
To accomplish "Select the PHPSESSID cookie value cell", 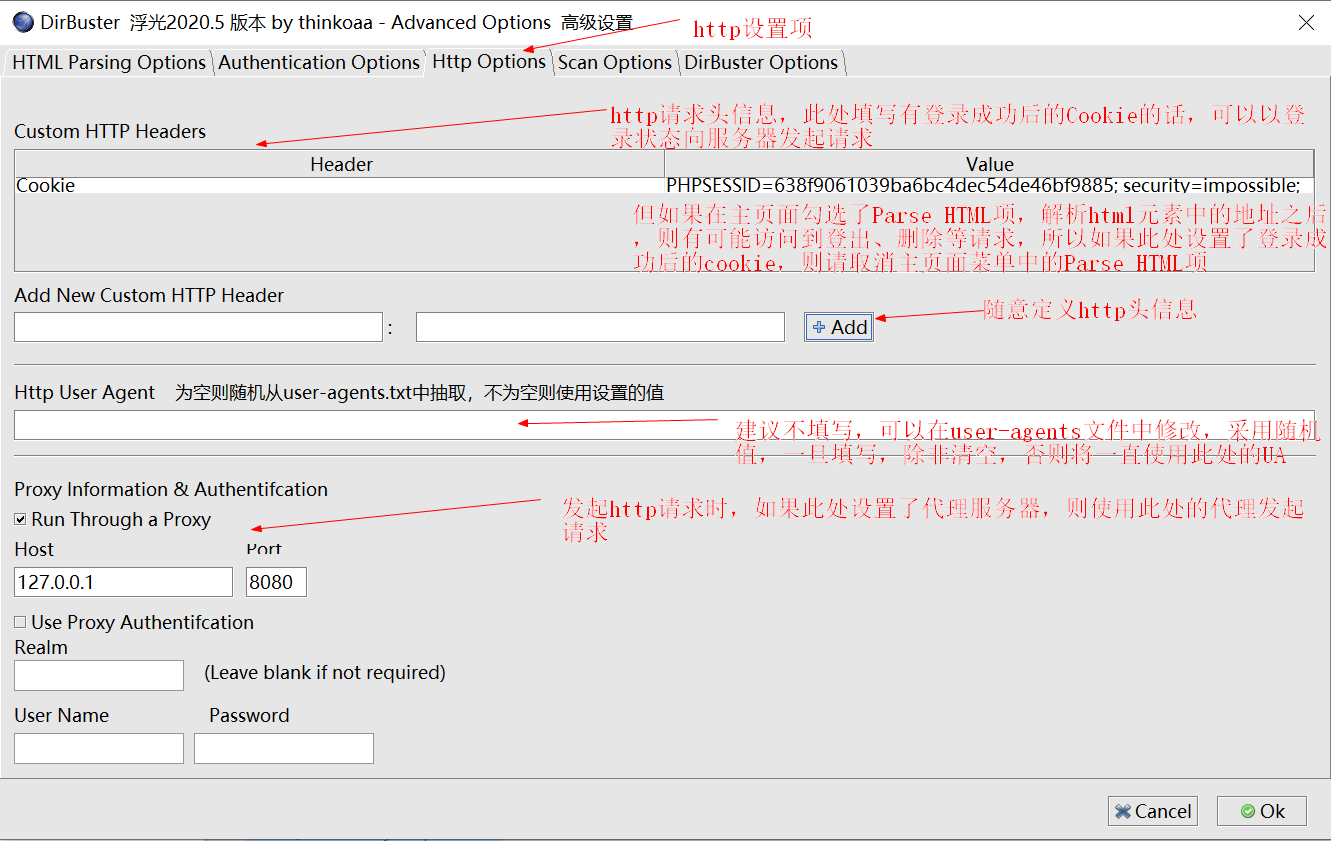I will click(989, 185).
